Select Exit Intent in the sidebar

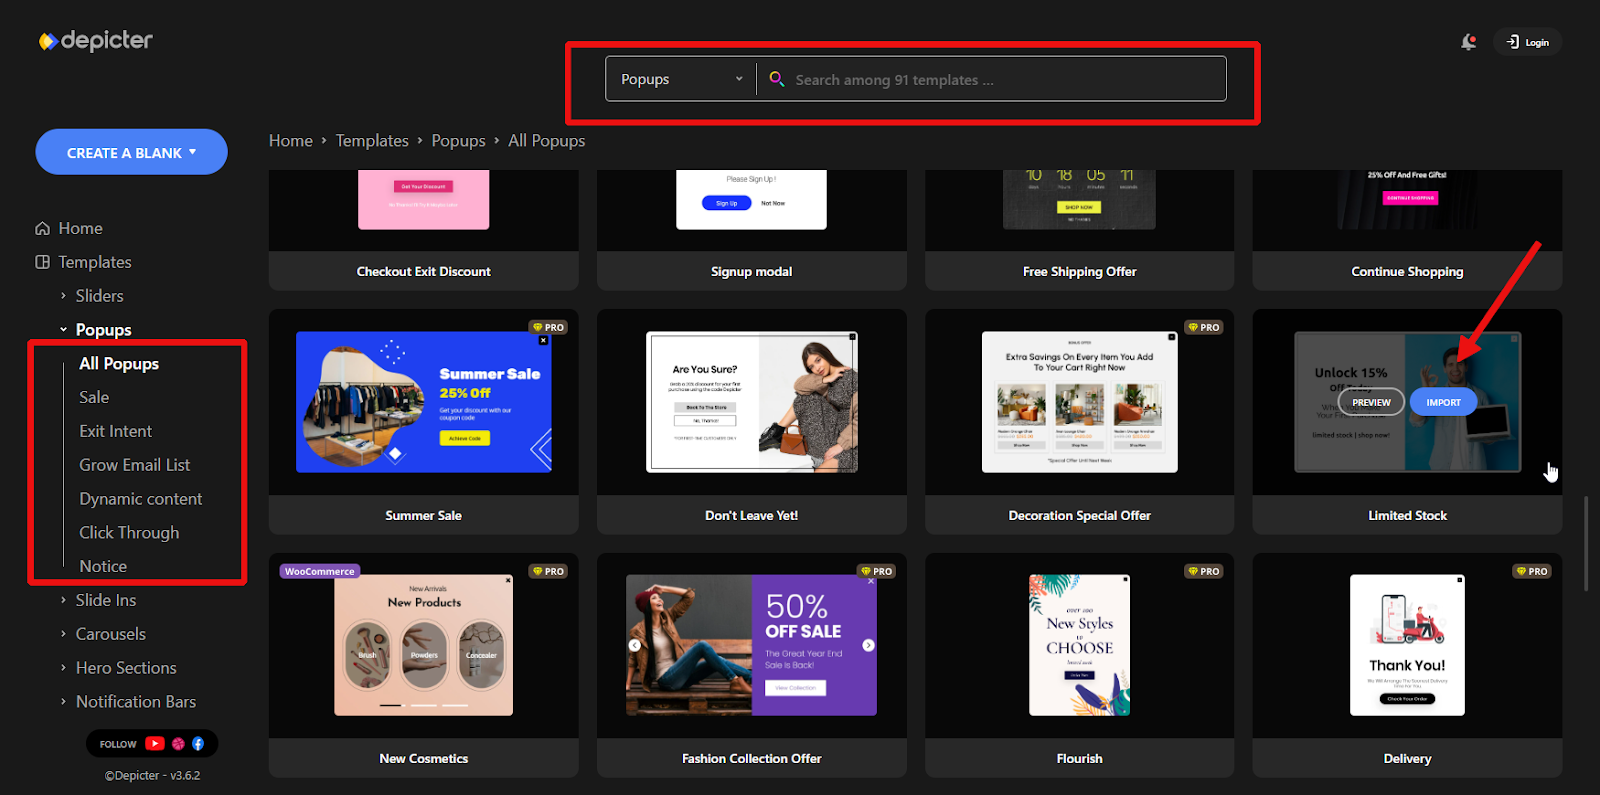tap(116, 431)
